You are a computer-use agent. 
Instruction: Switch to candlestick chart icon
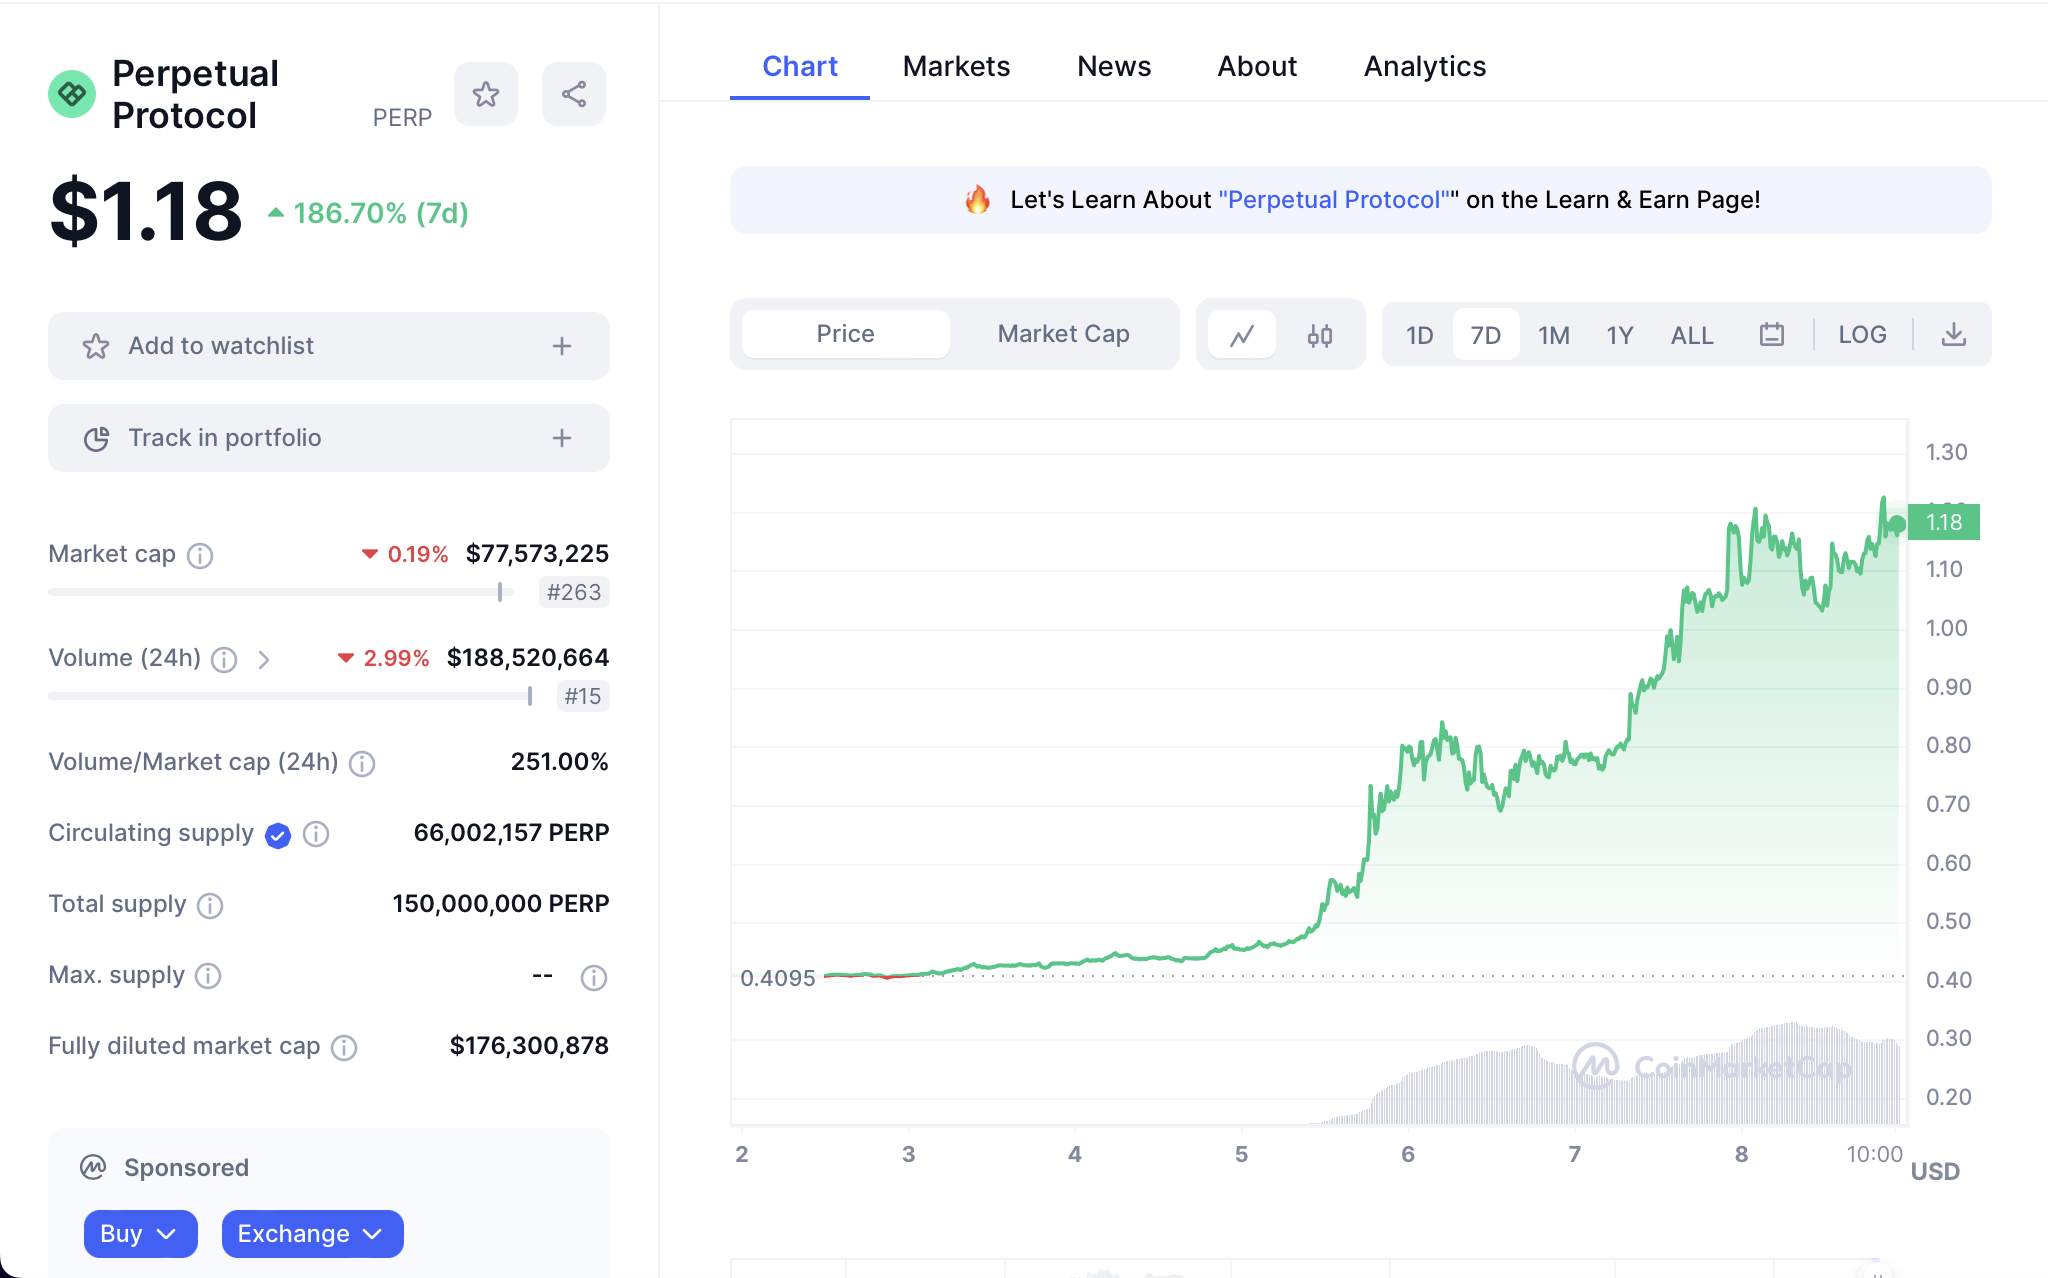coord(1320,335)
